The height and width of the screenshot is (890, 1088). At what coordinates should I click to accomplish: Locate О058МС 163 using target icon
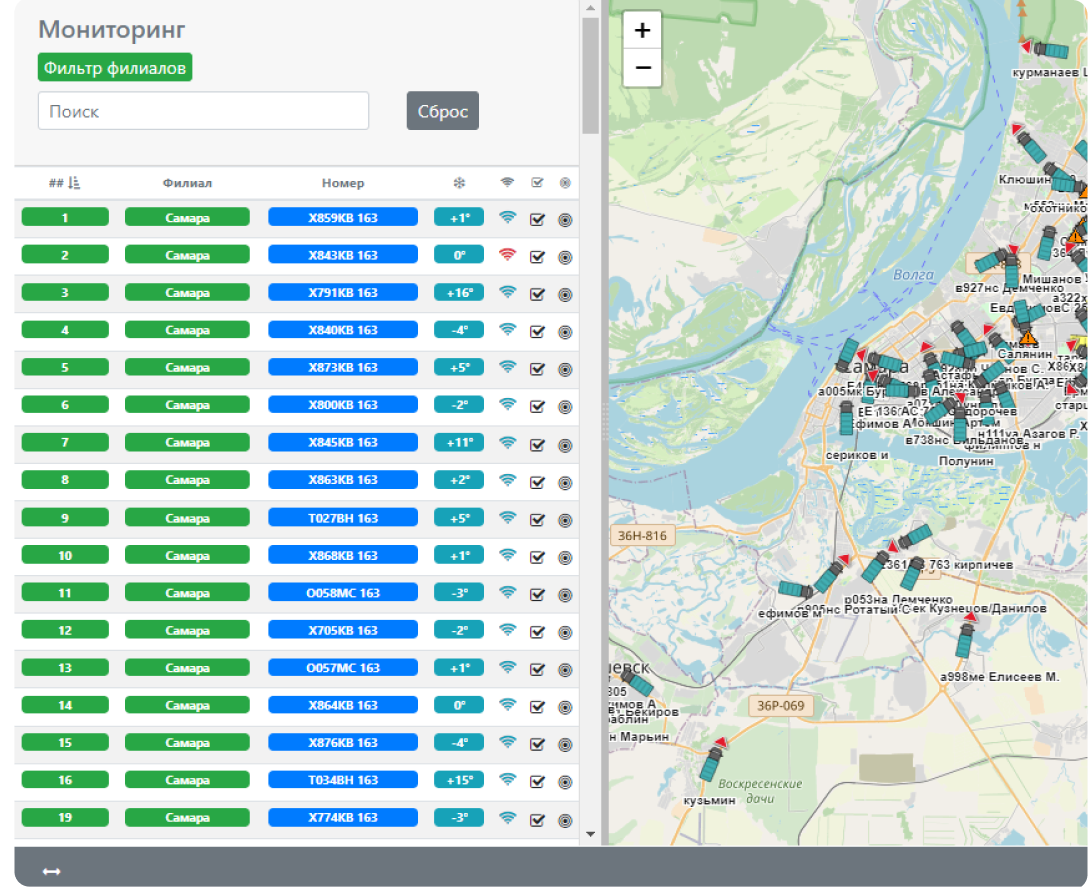[565, 595]
